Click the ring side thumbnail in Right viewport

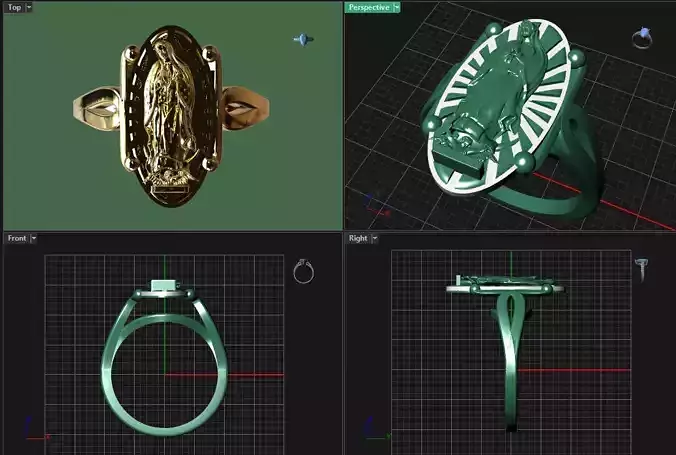(642, 269)
